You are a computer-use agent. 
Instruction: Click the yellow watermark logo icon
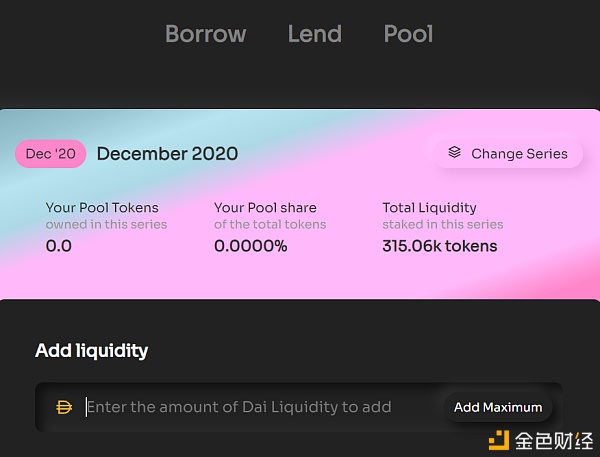pyautogui.click(x=499, y=440)
